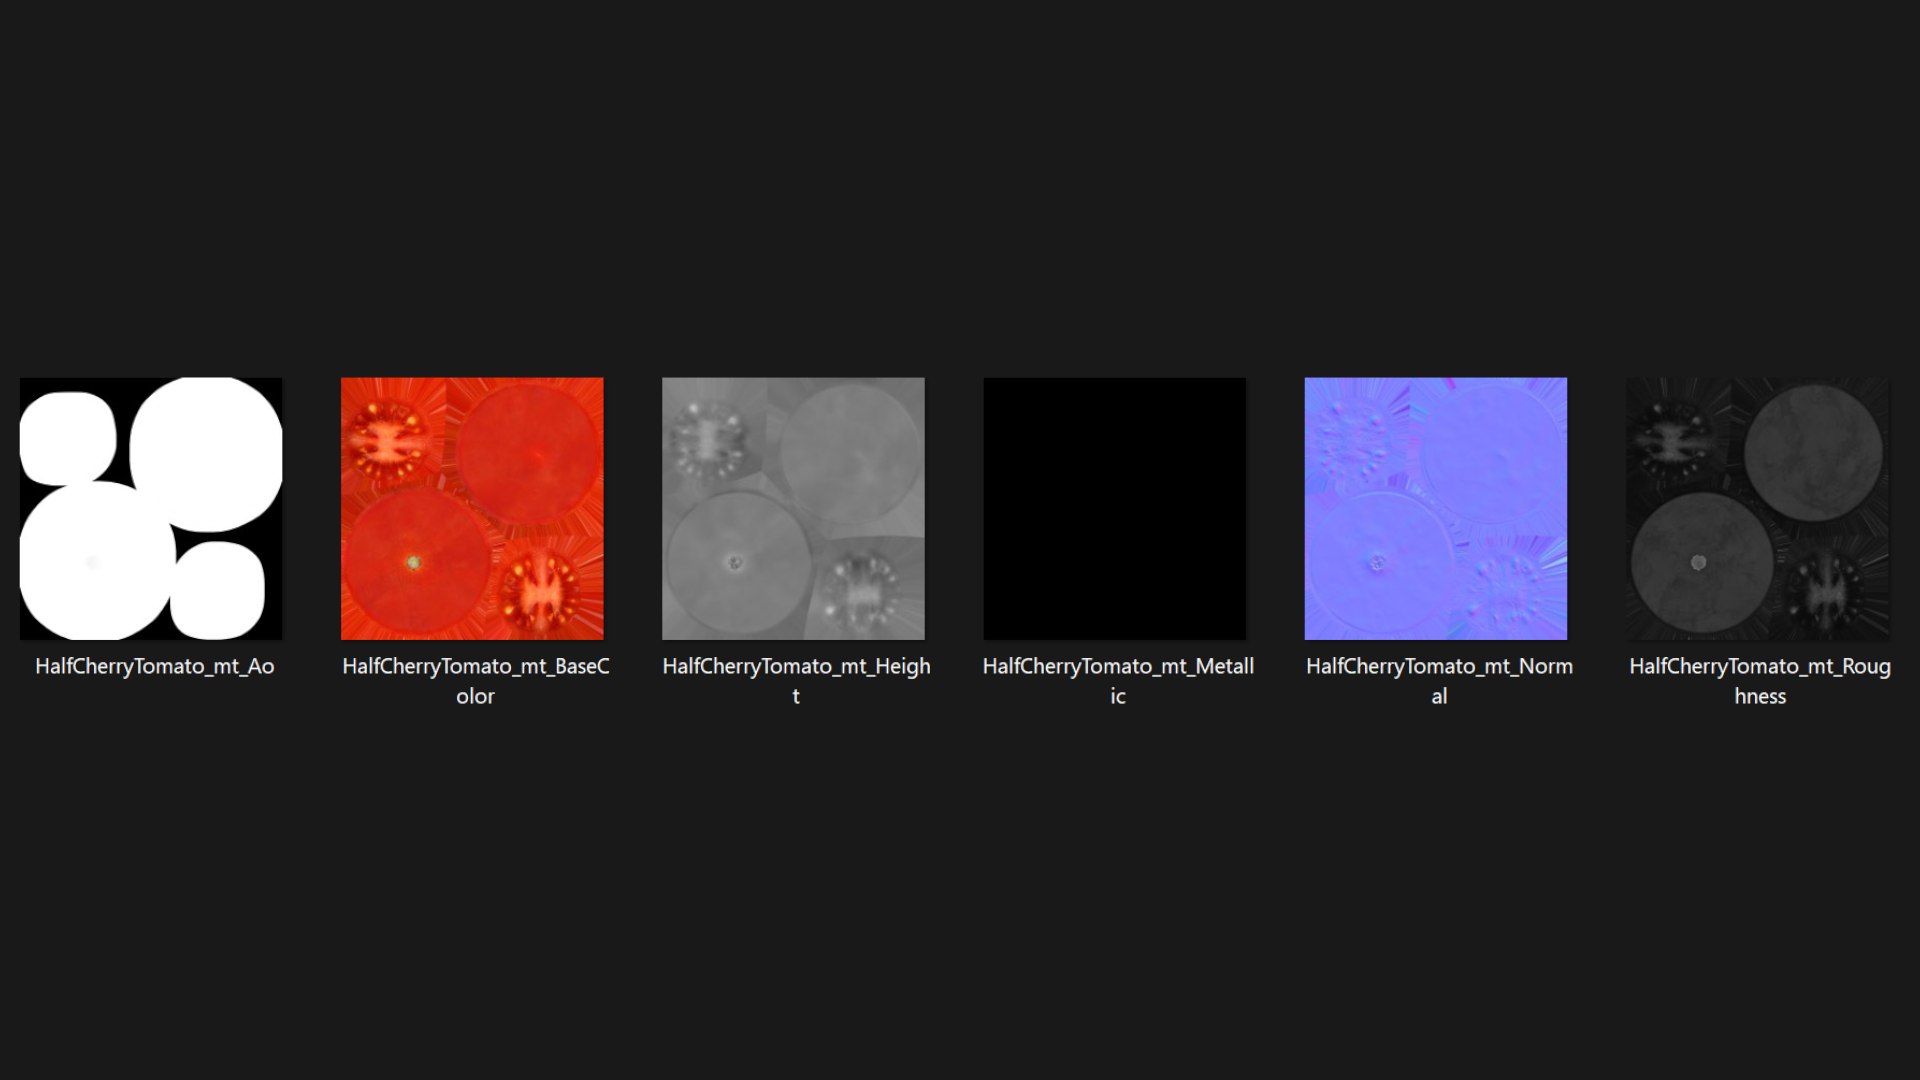
Task: Click the HalfCherryTomato_mt_Roughness file name
Action: tap(1760, 681)
